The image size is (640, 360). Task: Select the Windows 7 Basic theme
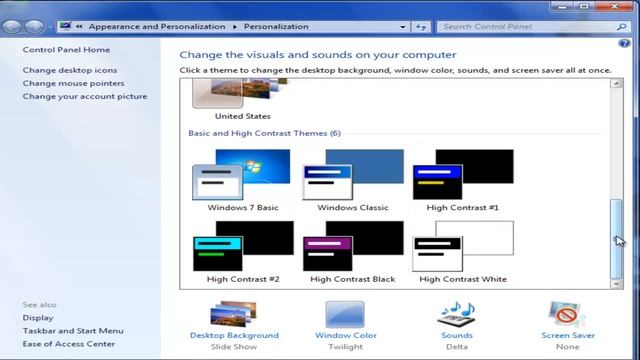point(242,180)
